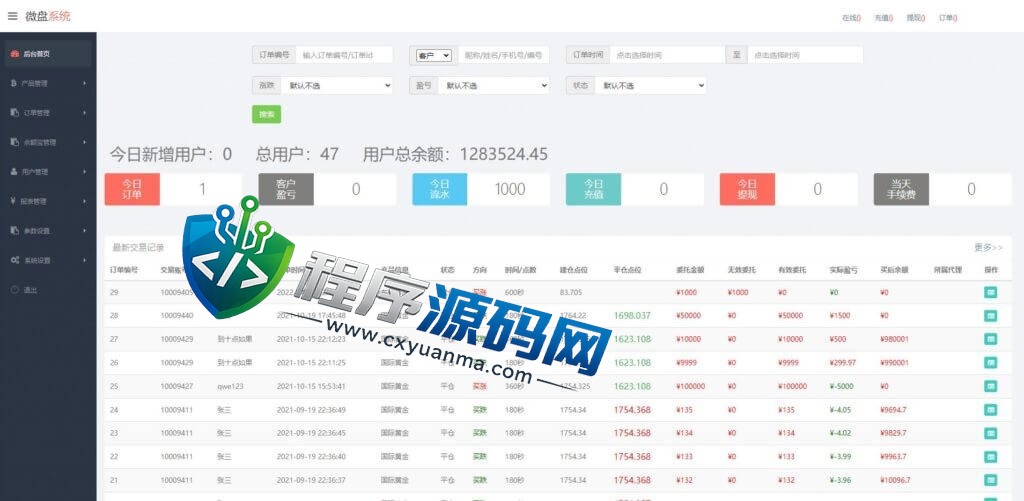Viewport: 1024px width, 501px height.
Task: Click the 用户总余额 1283524.45 total
Action: pos(455,155)
